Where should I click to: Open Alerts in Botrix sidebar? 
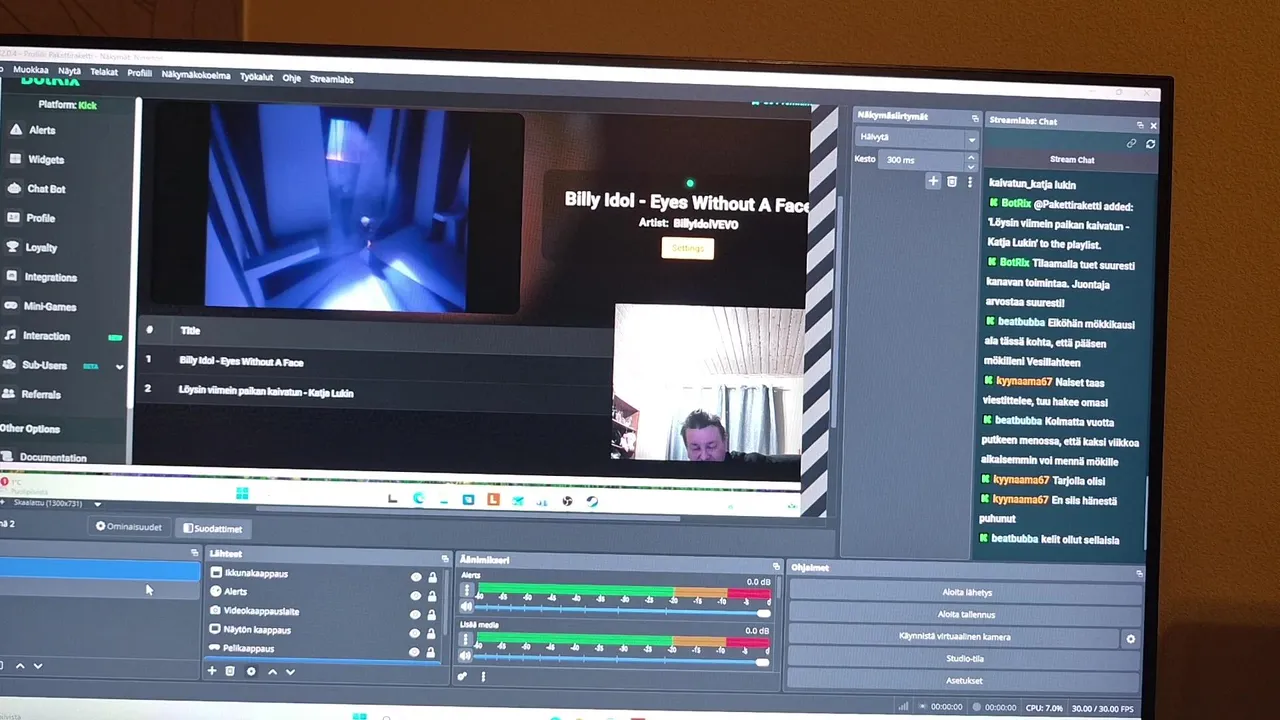pos(42,131)
